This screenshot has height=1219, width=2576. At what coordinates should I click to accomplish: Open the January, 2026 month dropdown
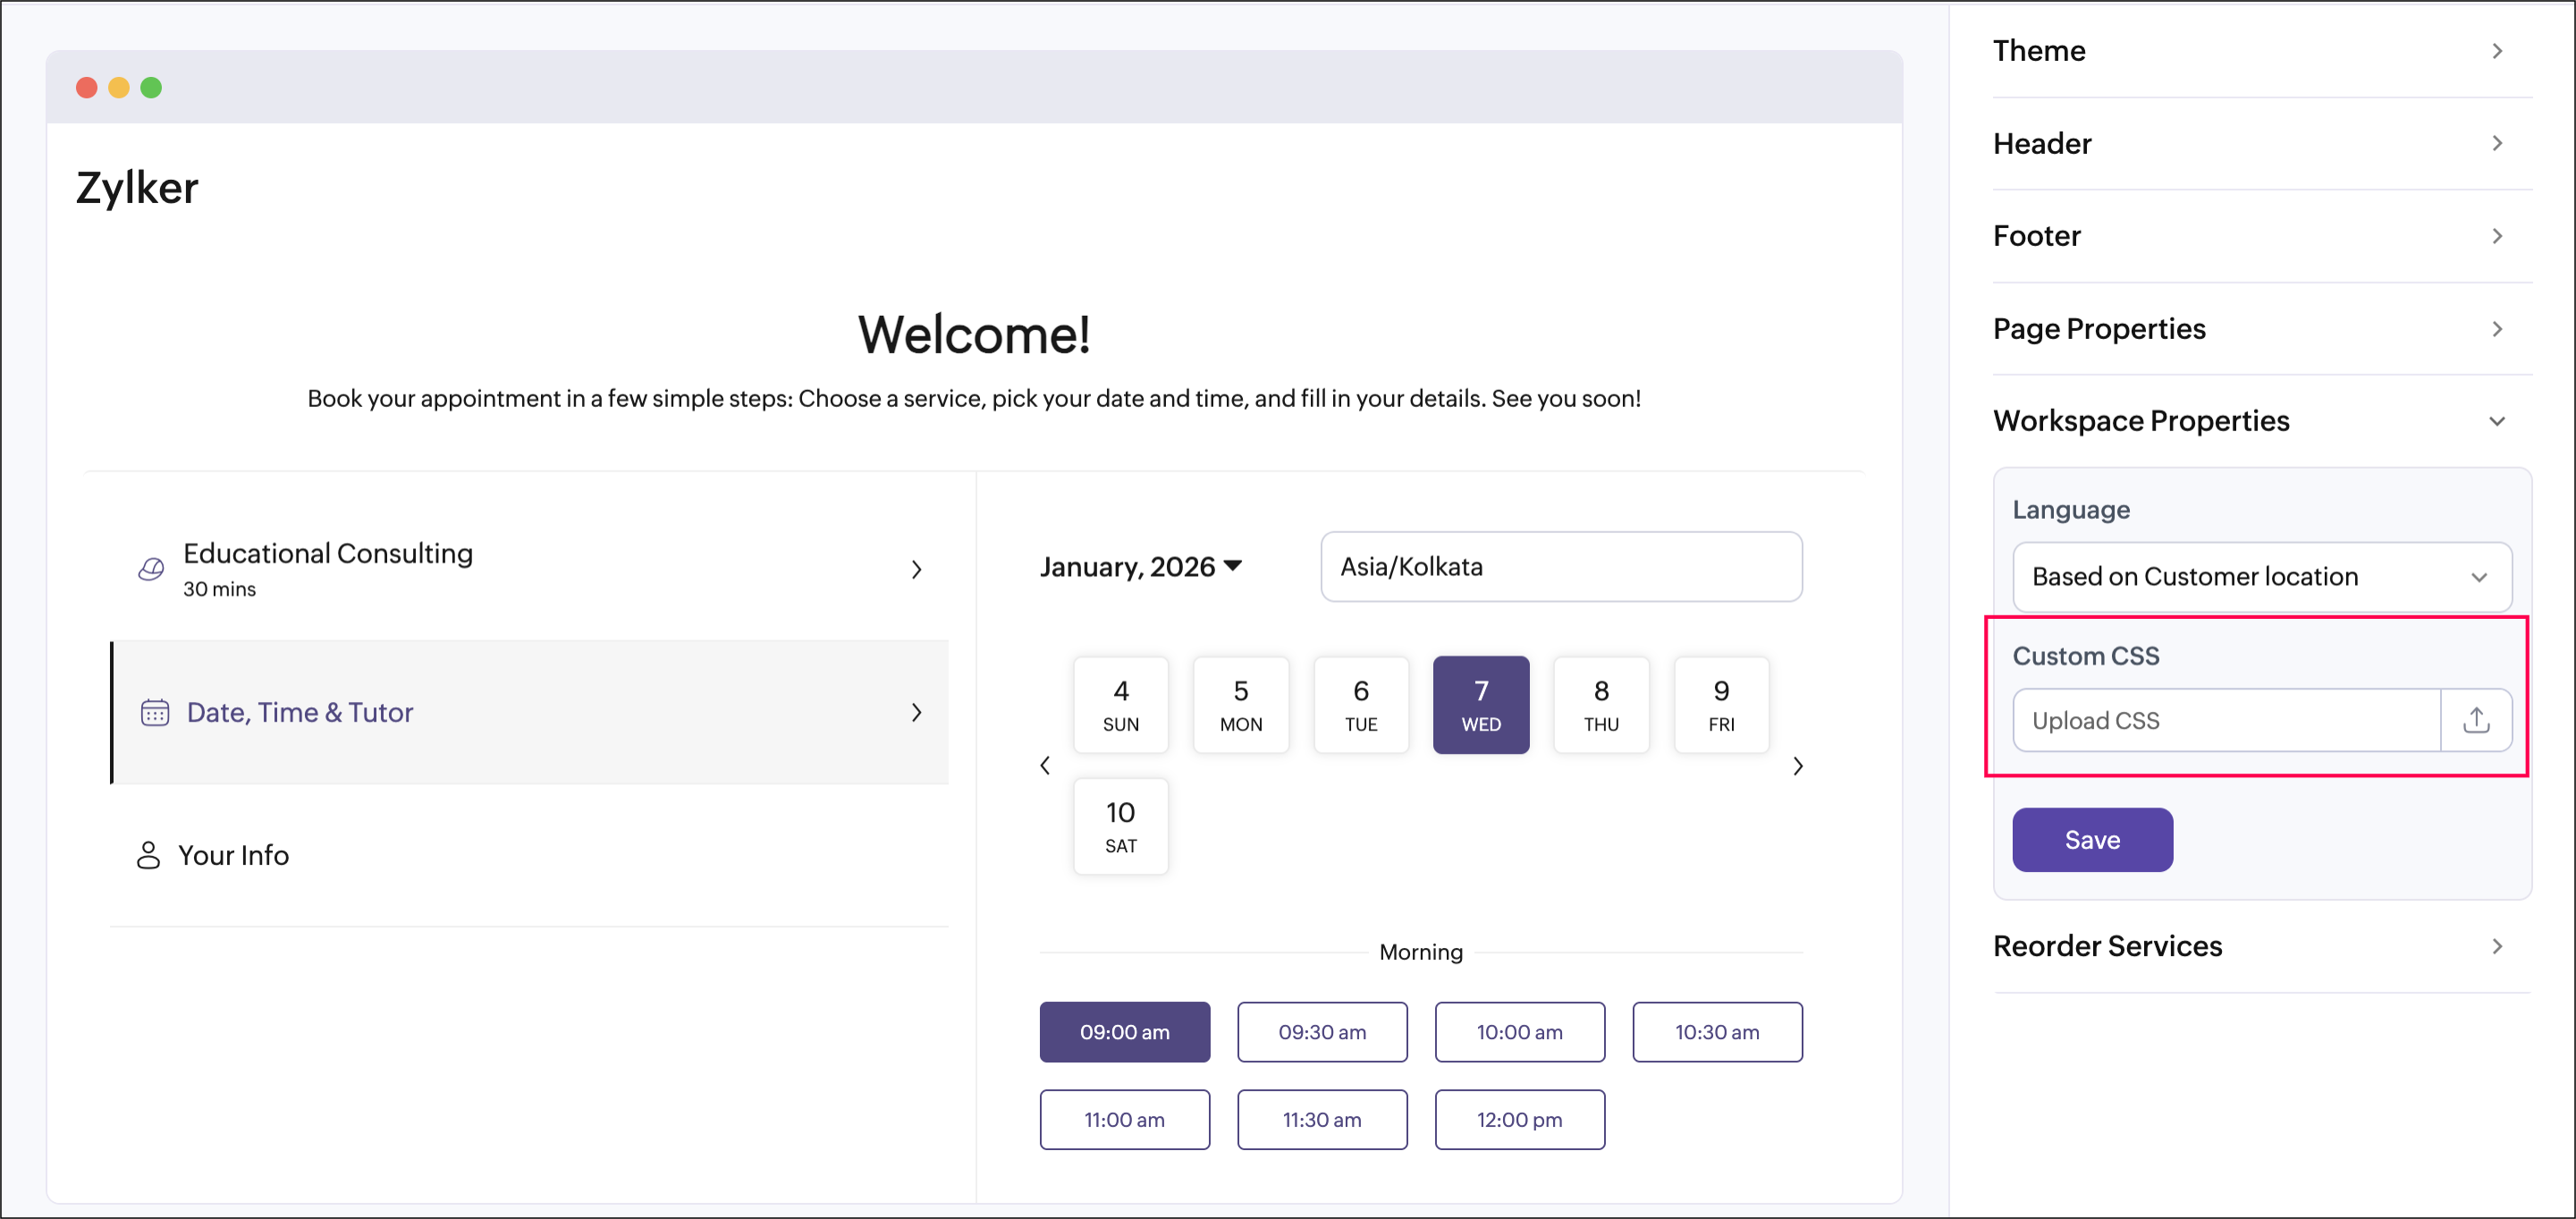click(x=1140, y=567)
